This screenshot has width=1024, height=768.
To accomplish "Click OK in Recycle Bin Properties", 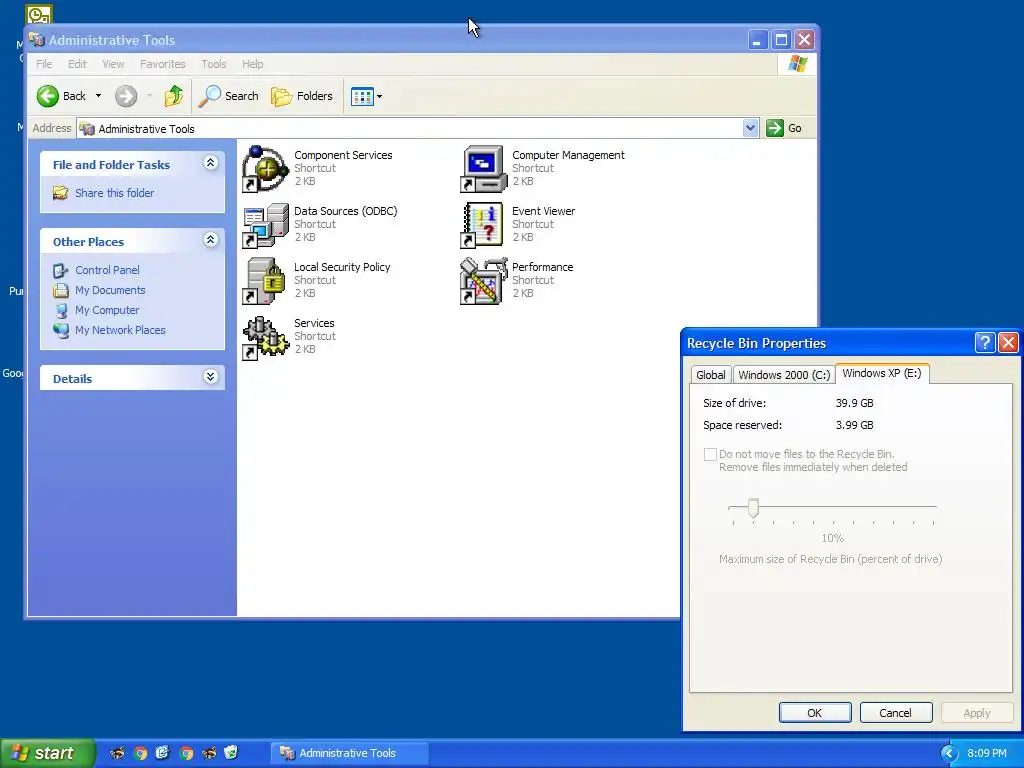I will pos(814,712).
